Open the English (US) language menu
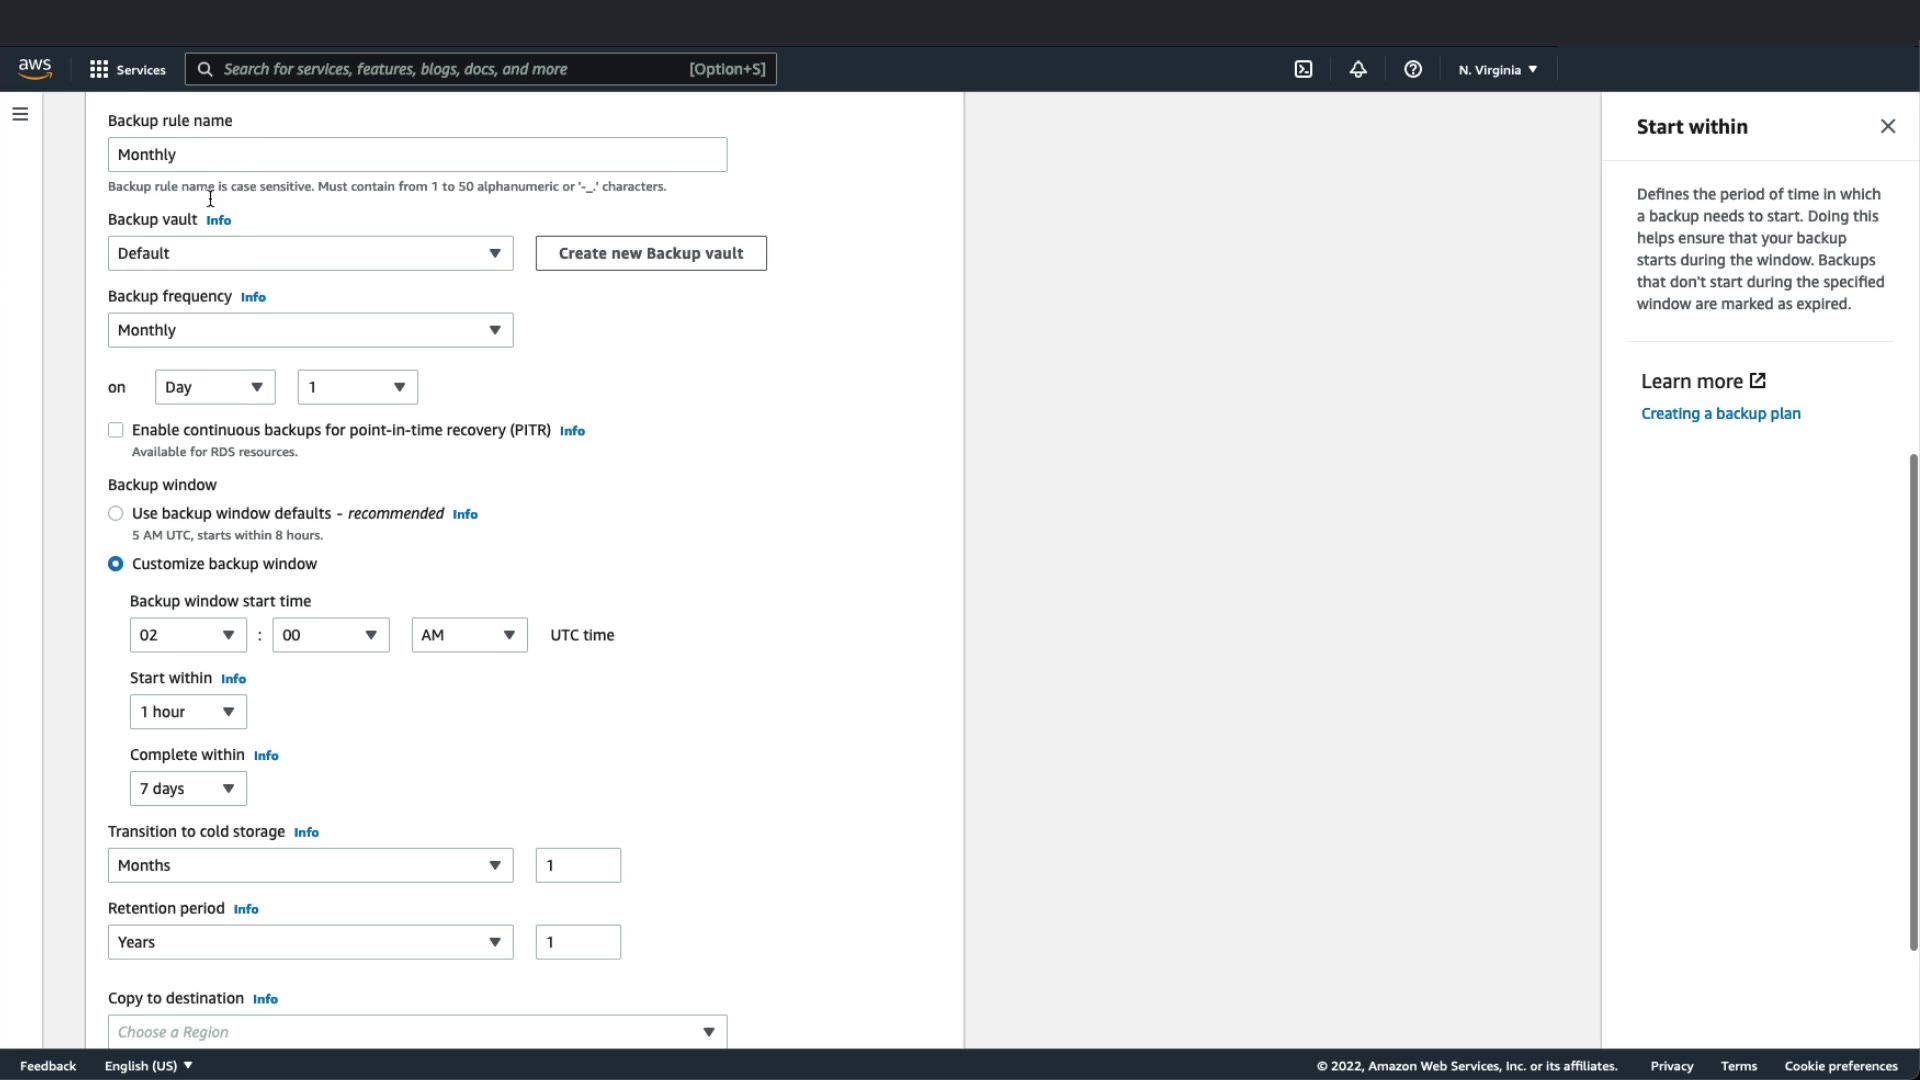This screenshot has width=1920, height=1080. [148, 1066]
